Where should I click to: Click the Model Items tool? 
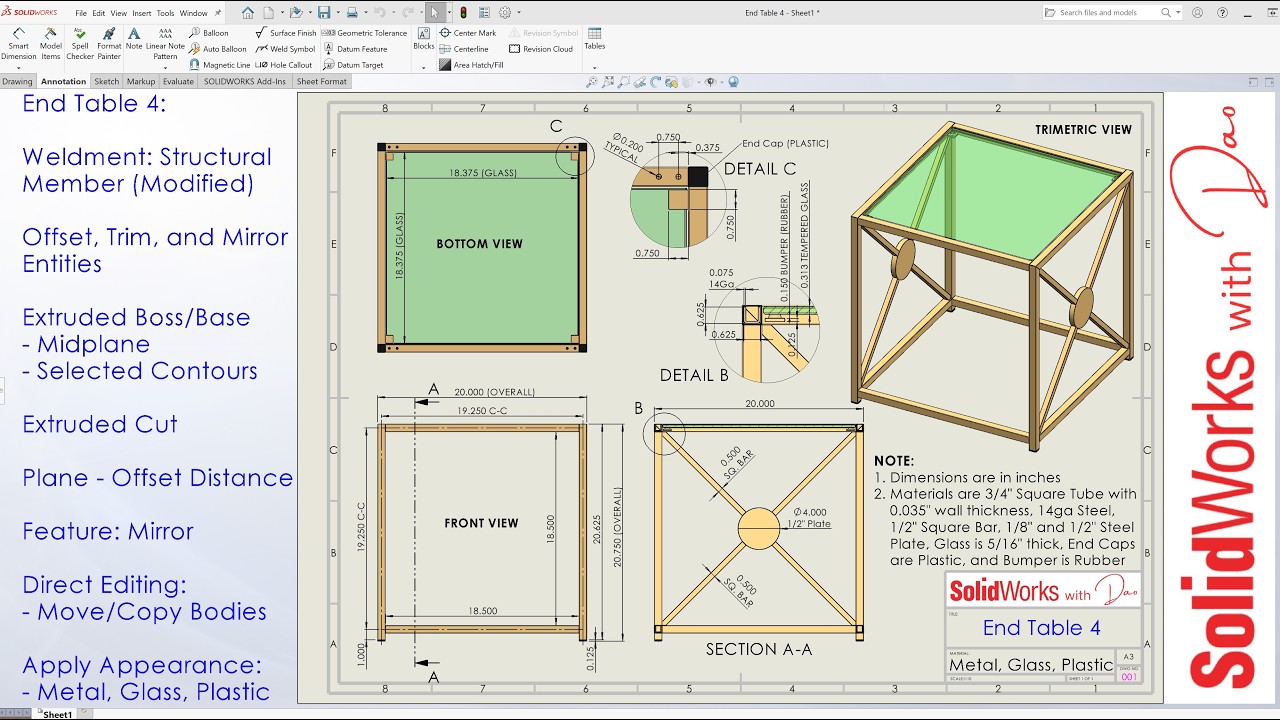click(50, 44)
